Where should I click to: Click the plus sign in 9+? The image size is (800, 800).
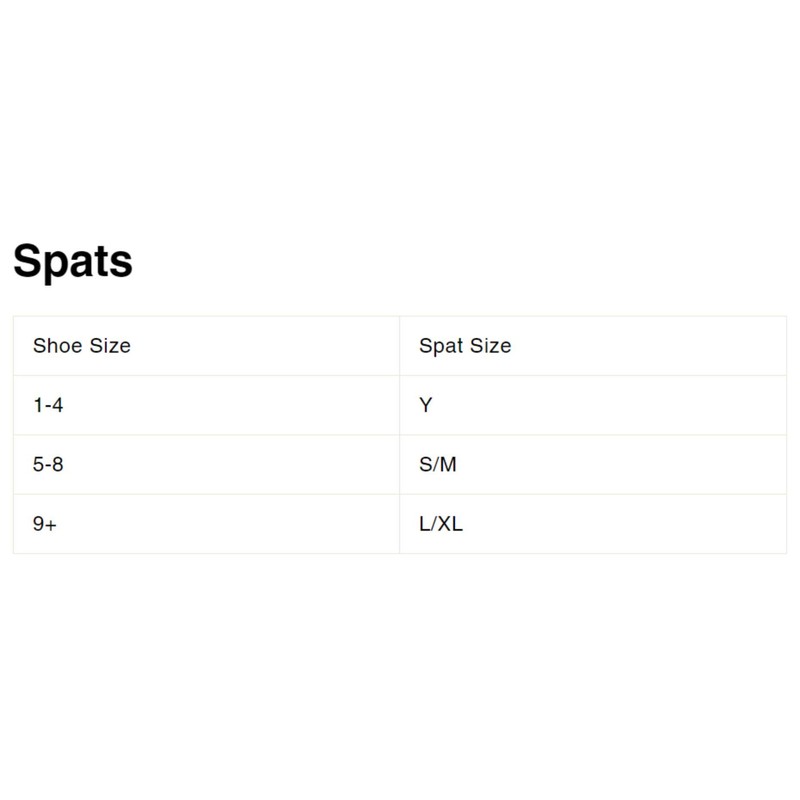(50, 524)
